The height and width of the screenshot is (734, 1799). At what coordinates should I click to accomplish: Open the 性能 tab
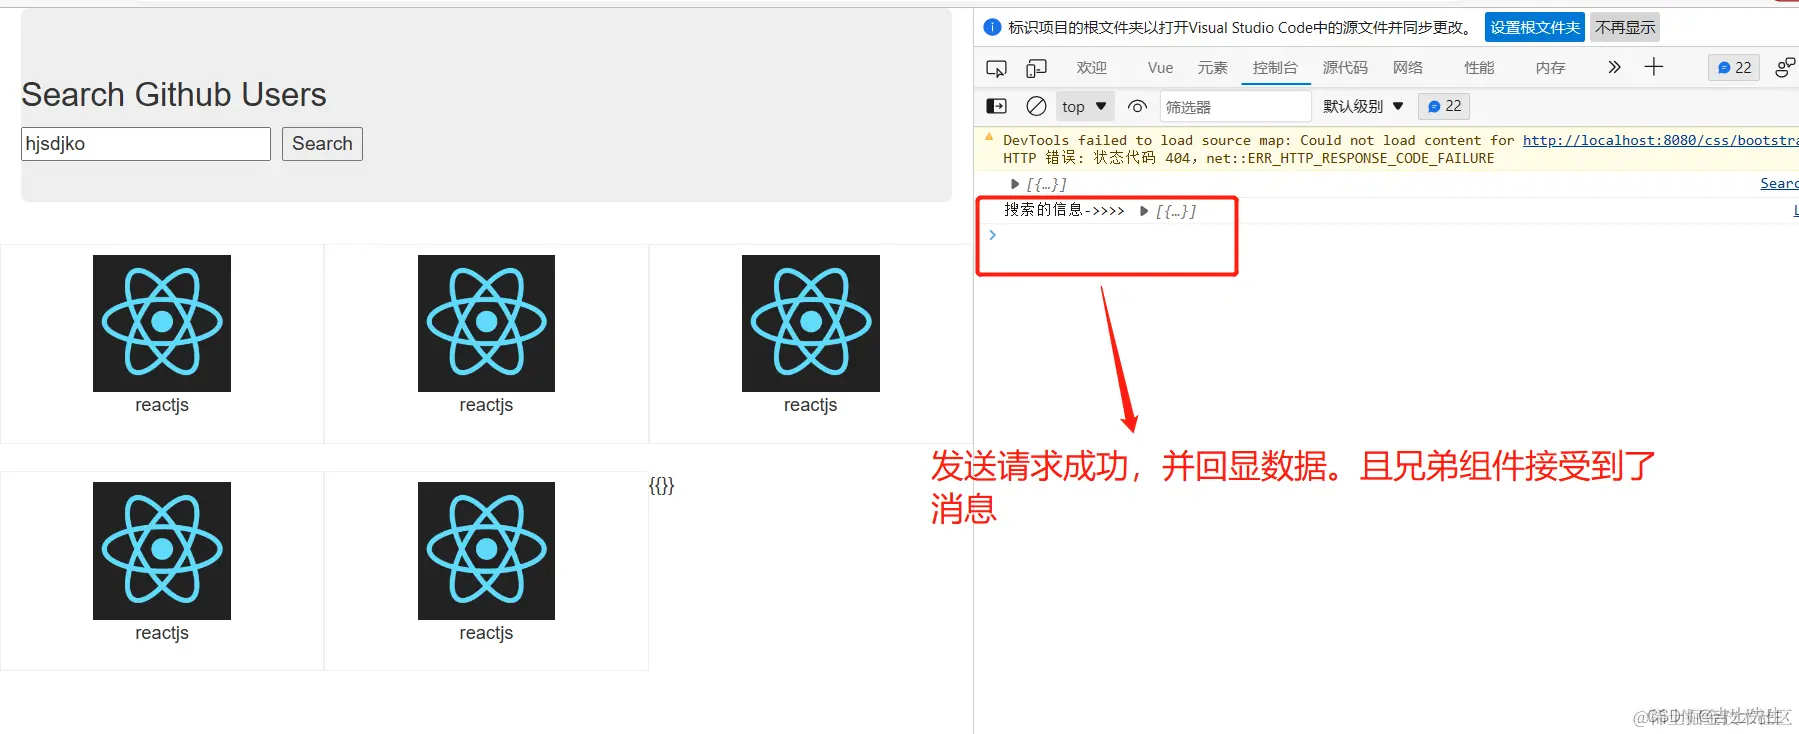(x=1479, y=67)
